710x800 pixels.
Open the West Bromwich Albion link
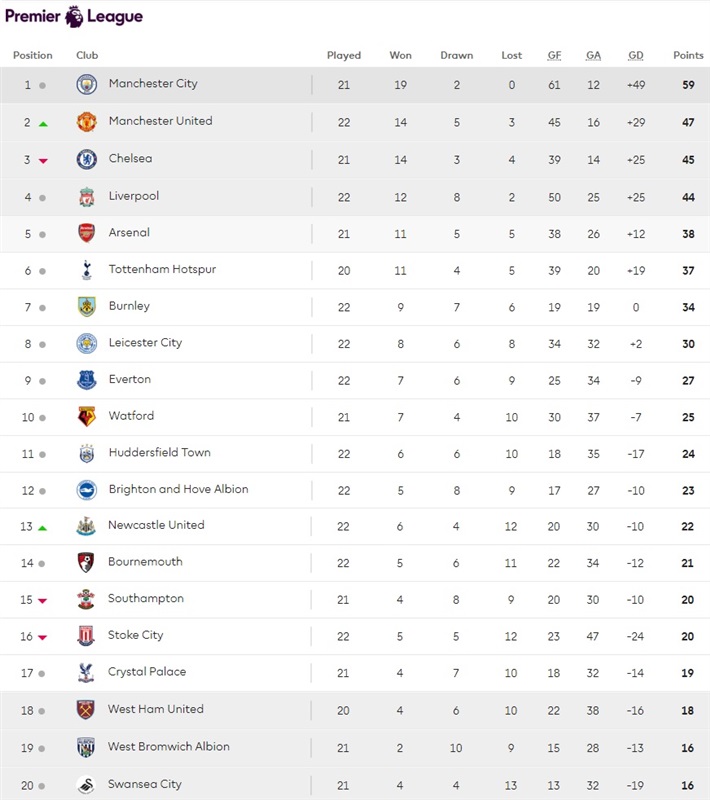point(169,746)
